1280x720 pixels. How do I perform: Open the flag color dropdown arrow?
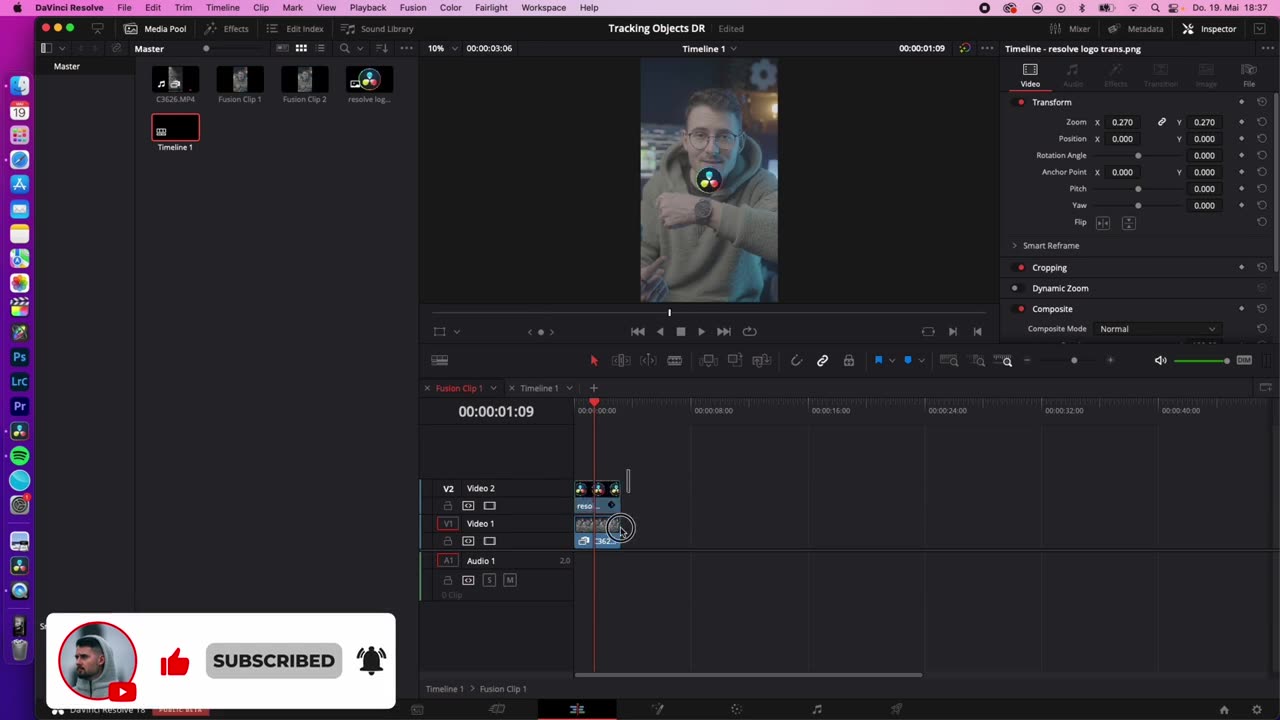(x=892, y=361)
